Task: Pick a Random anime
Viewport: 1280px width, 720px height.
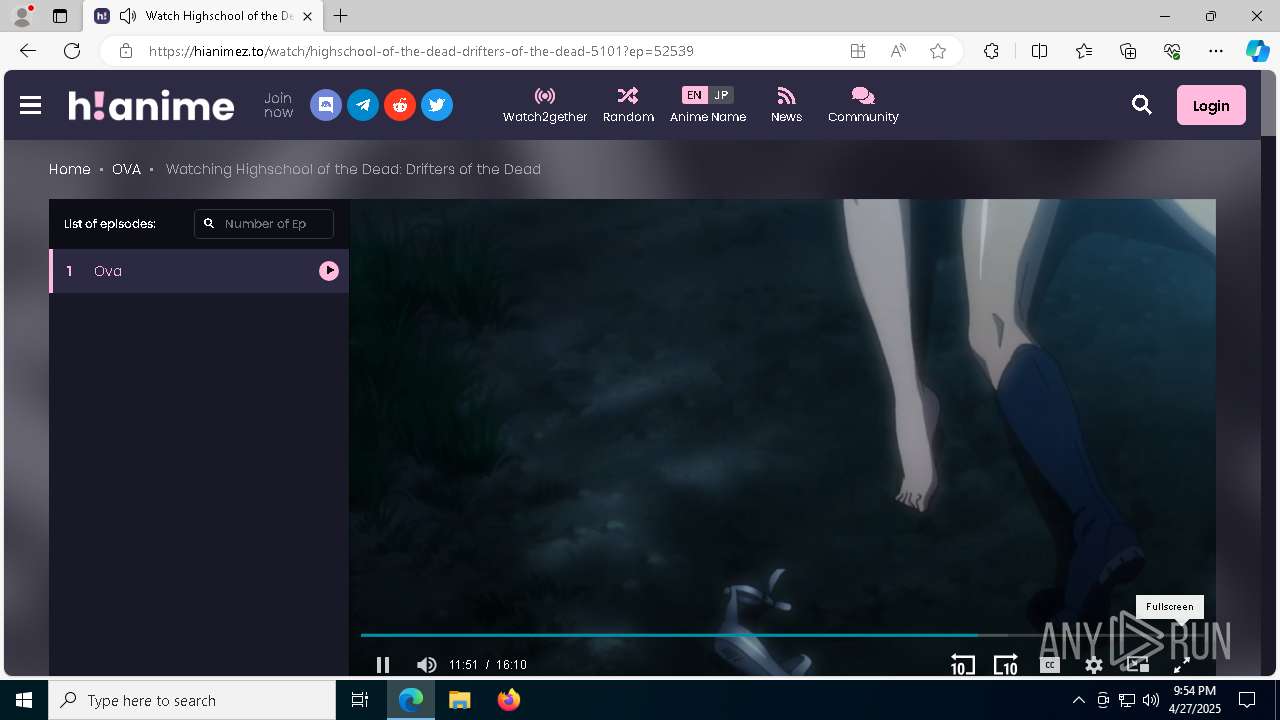Action: pos(628,105)
